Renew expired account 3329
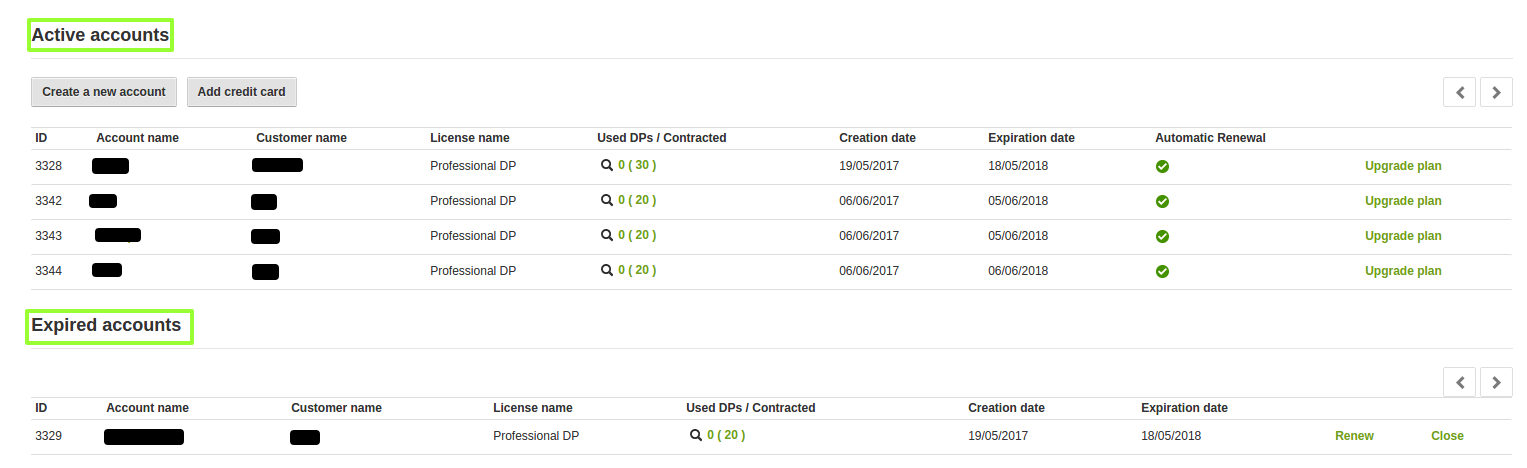Viewport: 1527px width, 468px height. 1354,436
